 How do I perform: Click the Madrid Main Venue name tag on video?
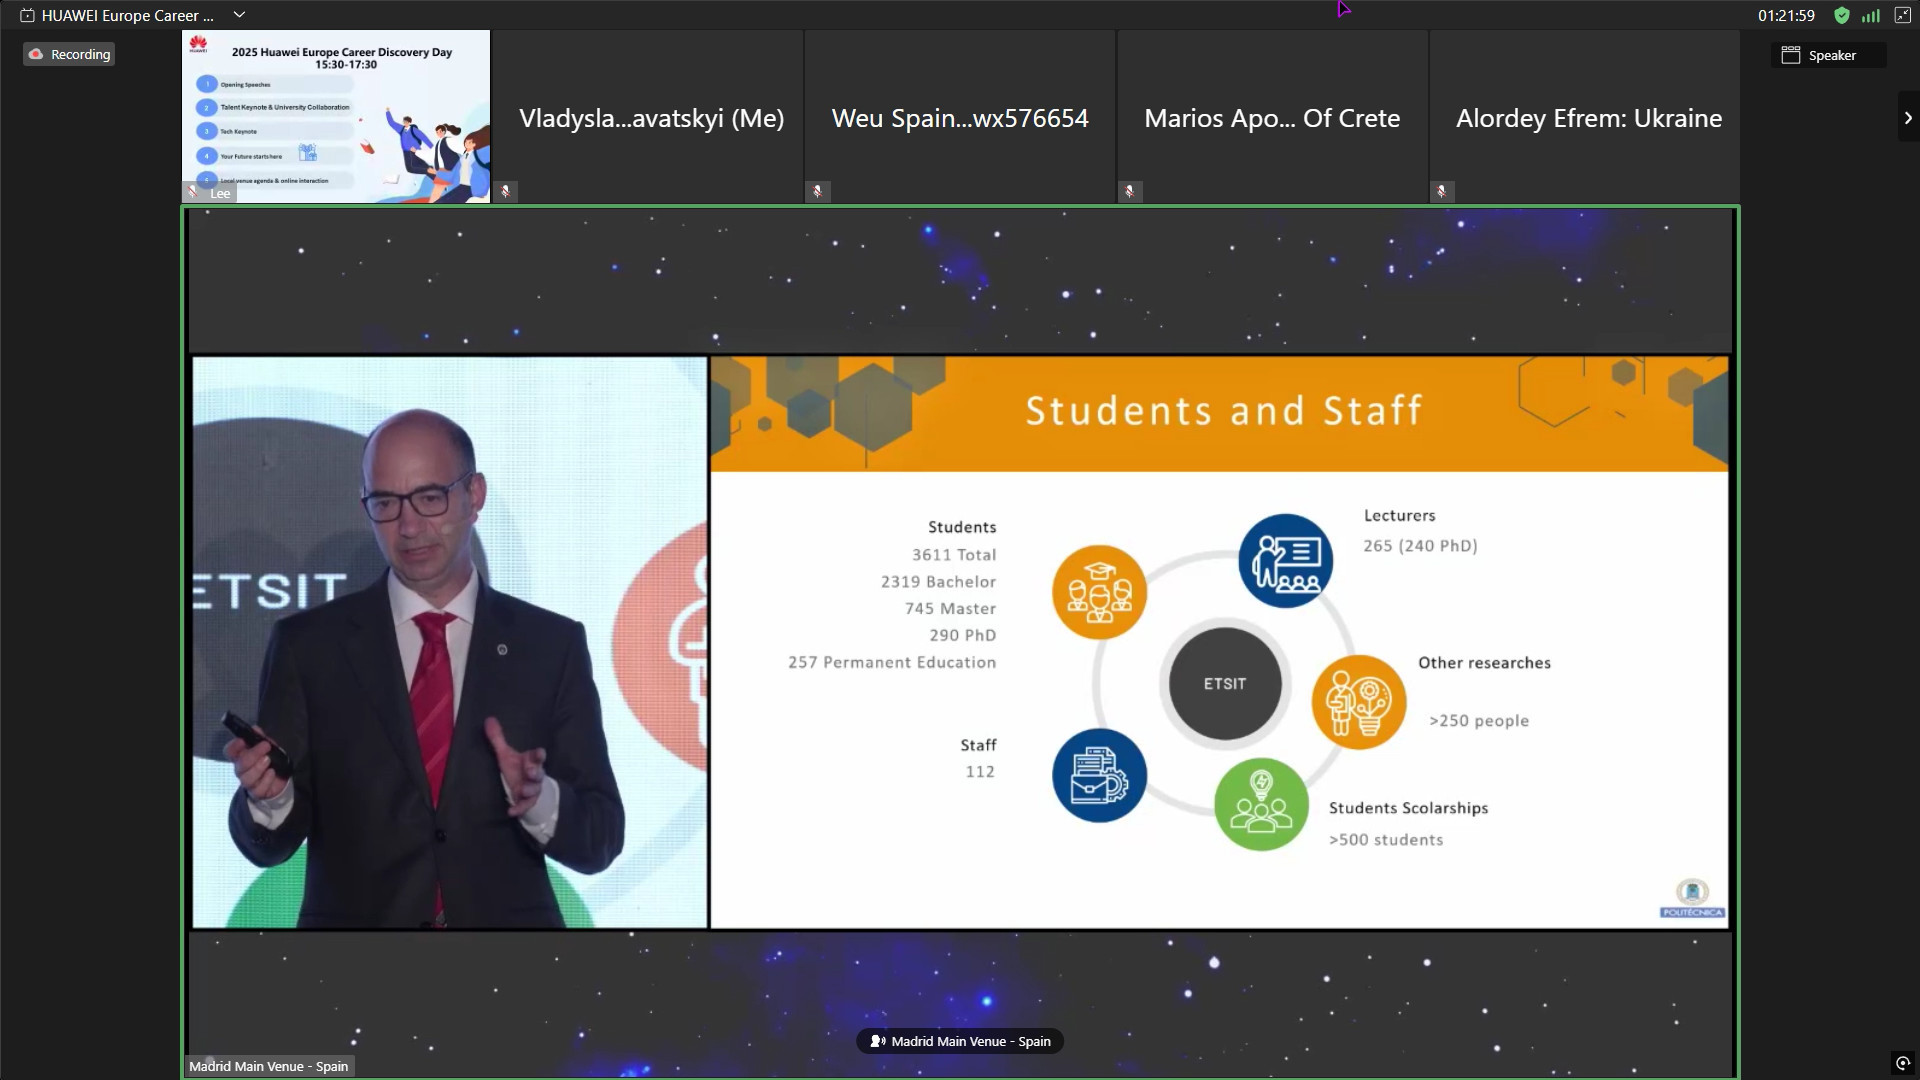click(x=269, y=1066)
